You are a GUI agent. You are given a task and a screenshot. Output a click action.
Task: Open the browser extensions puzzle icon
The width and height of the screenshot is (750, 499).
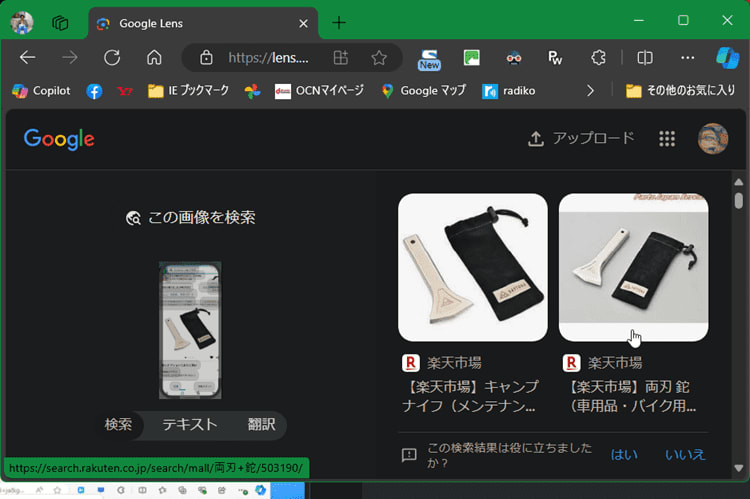click(x=599, y=58)
